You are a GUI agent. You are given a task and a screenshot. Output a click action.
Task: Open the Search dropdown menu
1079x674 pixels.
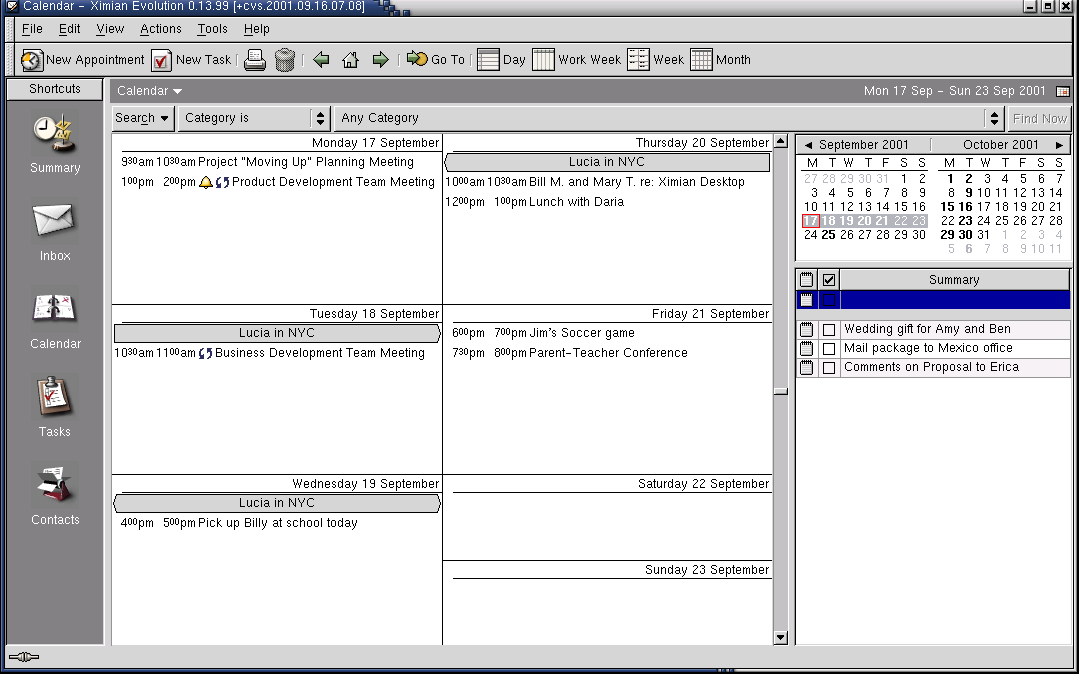click(142, 118)
